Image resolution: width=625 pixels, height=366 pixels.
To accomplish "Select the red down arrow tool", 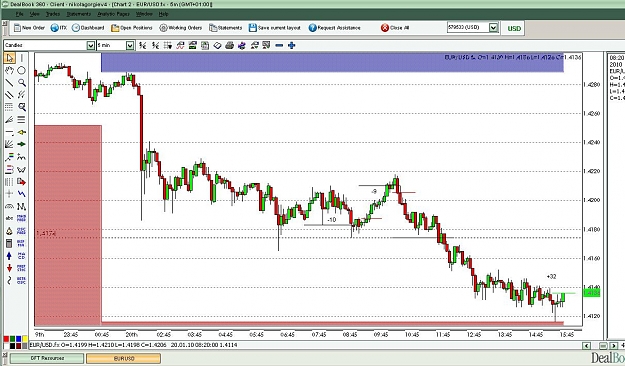I will (x=9, y=268).
